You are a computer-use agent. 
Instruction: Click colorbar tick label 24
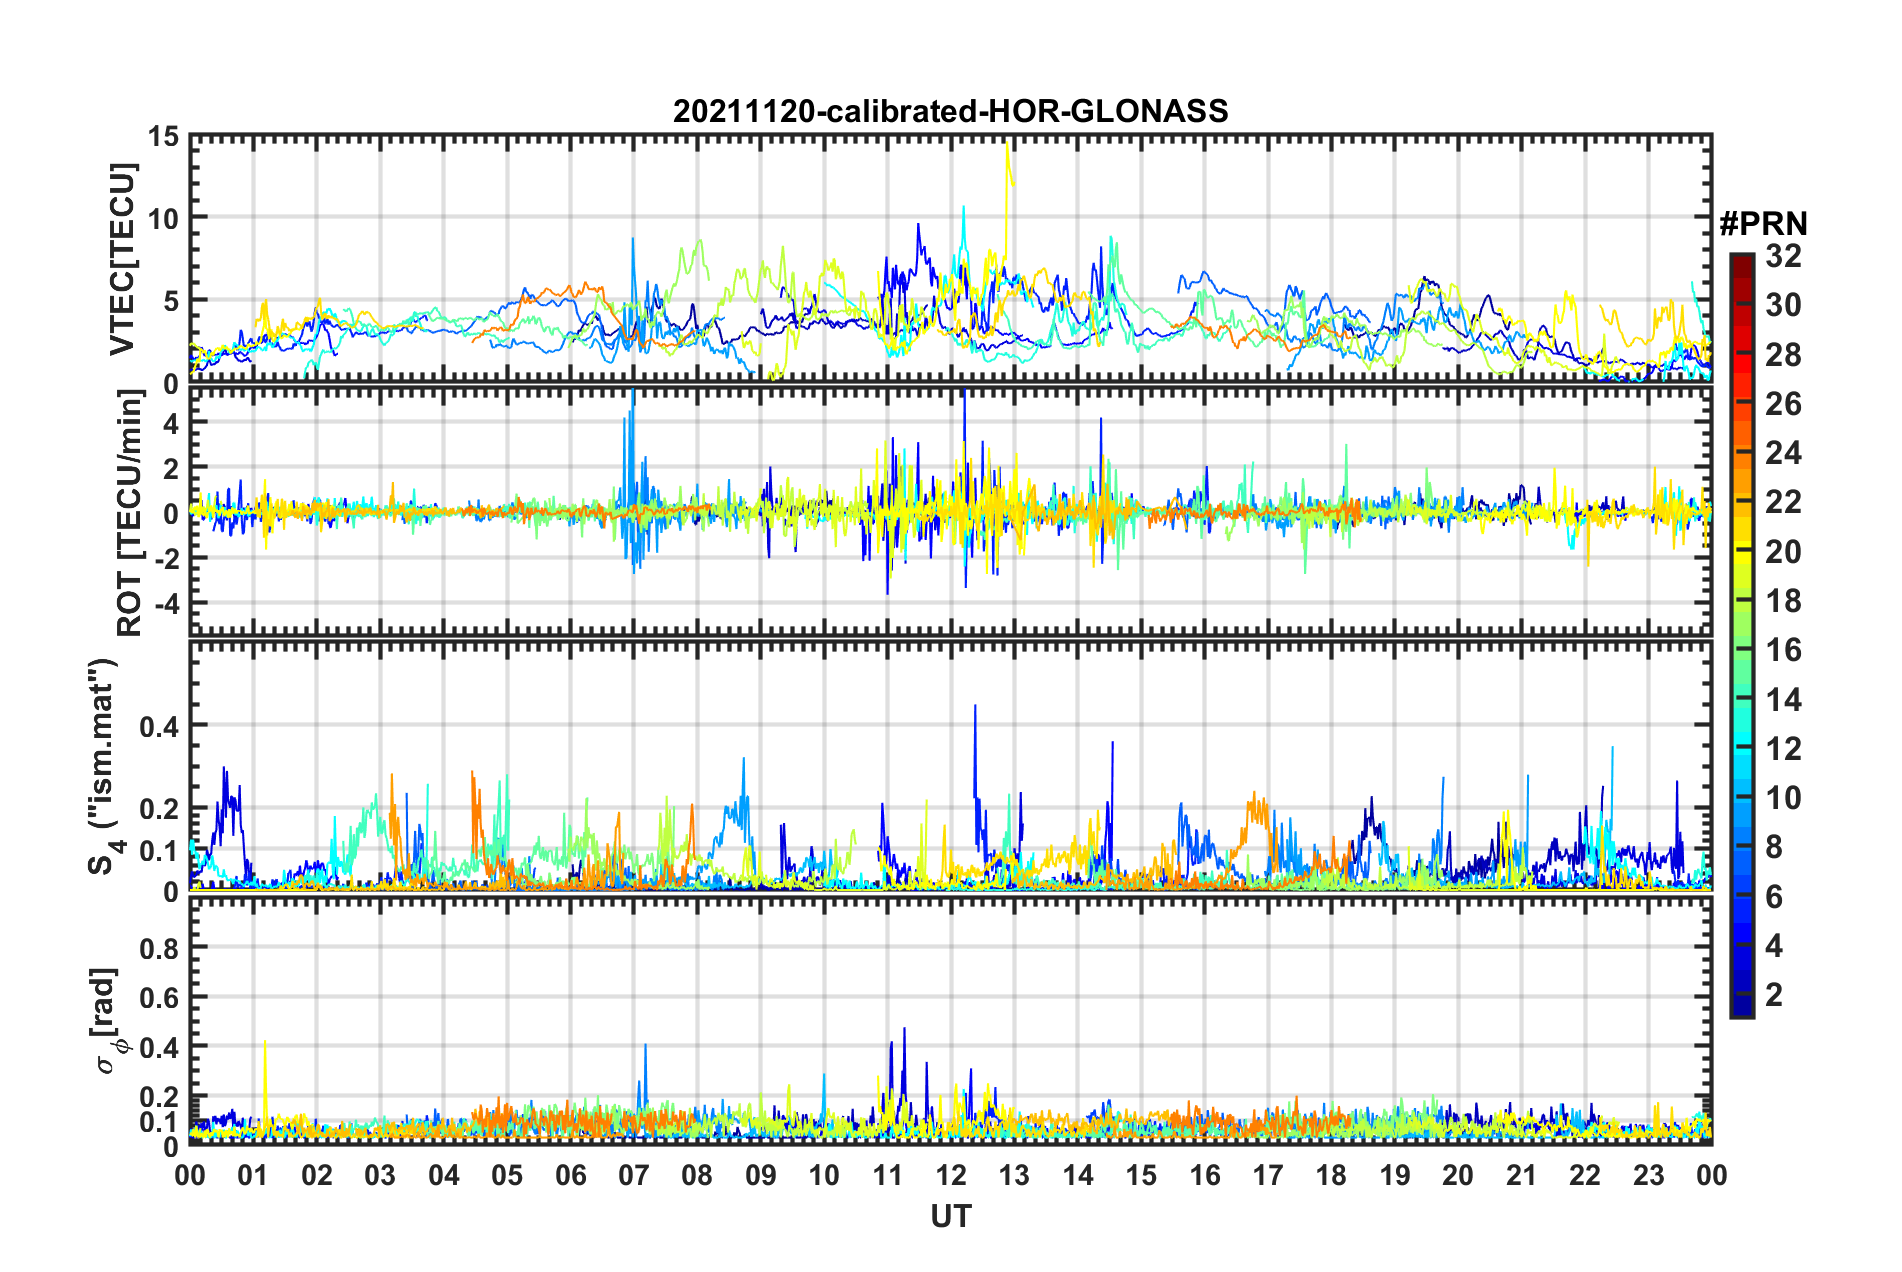(1783, 453)
